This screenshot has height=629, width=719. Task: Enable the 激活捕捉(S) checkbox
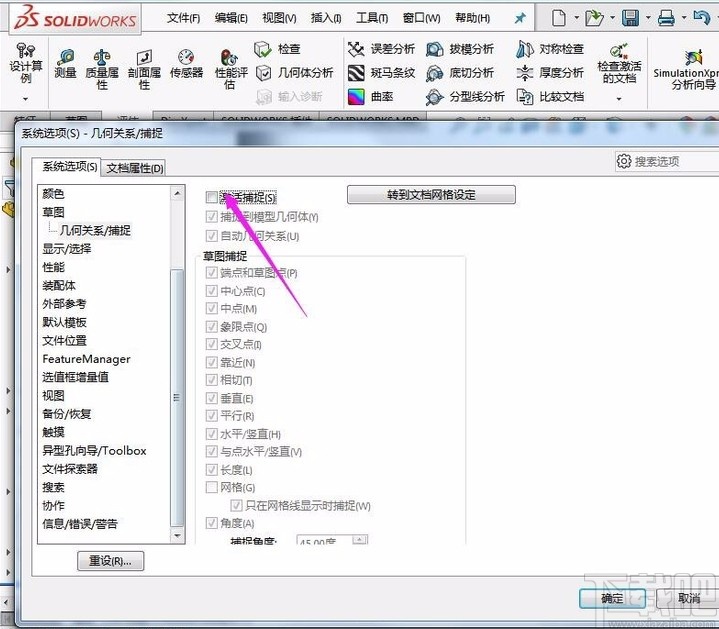coord(211,198)
